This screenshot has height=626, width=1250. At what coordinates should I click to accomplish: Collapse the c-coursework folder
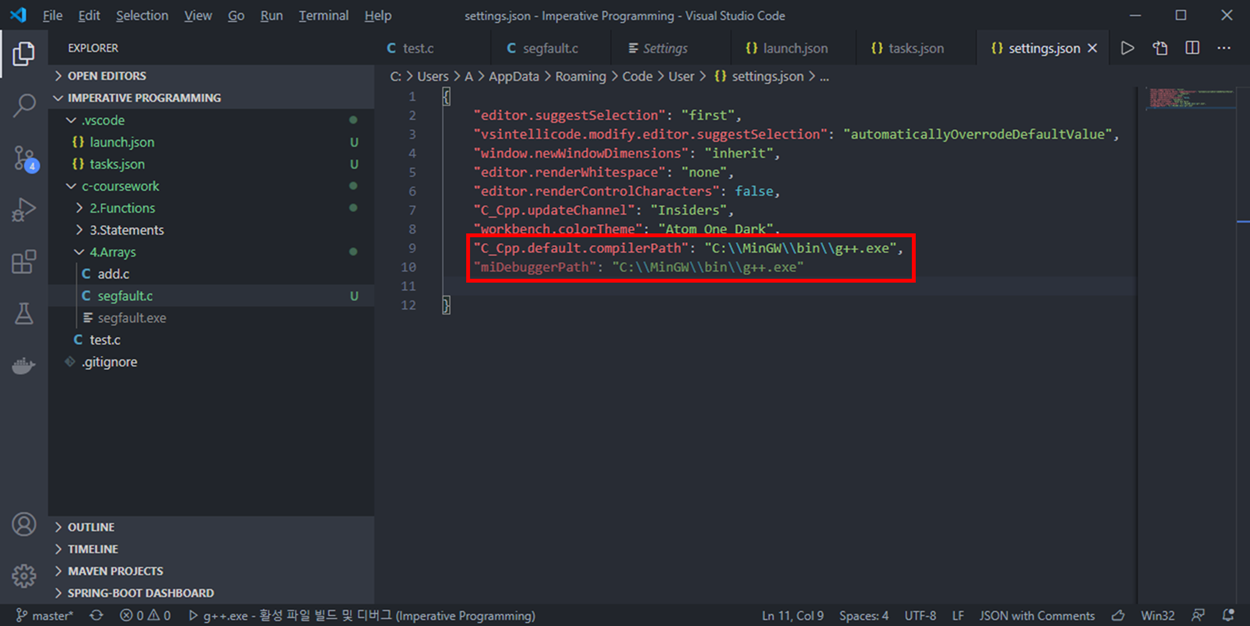click(211, 186)
